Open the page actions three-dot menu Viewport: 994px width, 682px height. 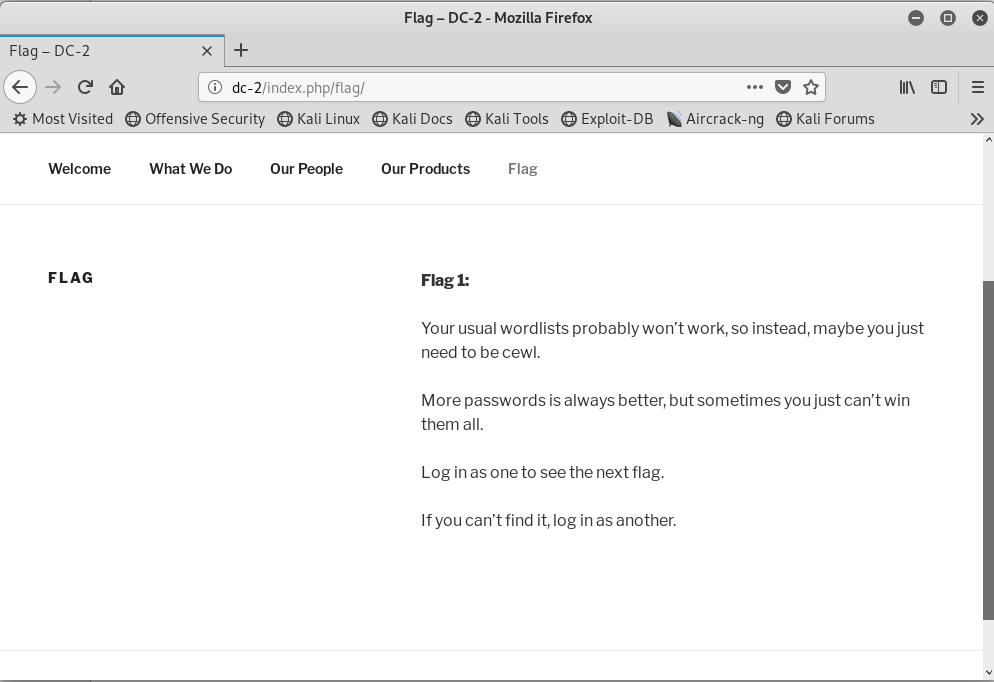coord(754,87)
